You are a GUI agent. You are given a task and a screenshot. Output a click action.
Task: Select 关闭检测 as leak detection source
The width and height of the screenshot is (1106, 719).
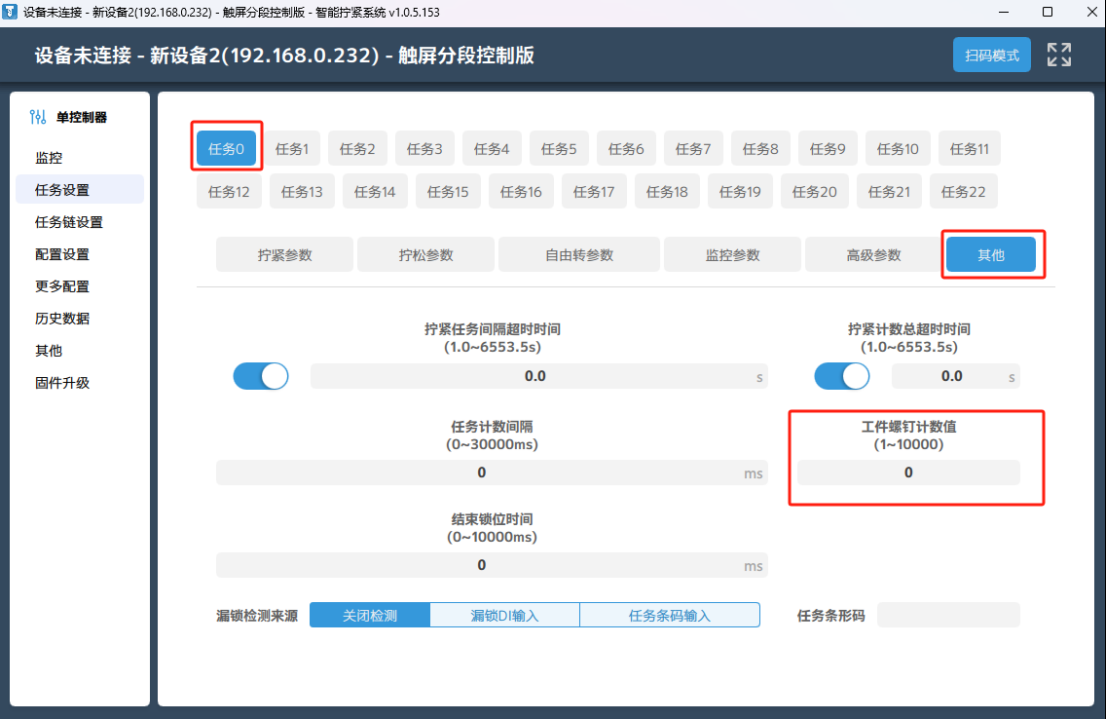(370, 615)
